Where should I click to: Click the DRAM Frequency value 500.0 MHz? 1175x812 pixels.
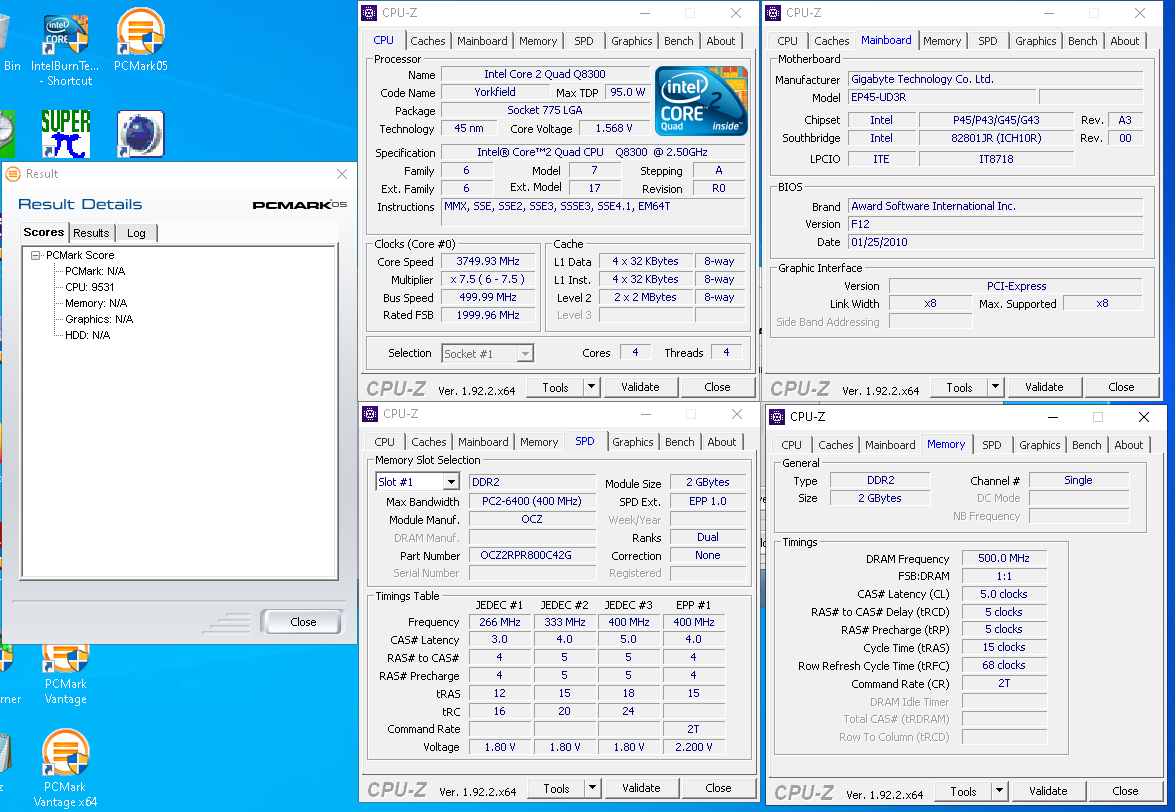point(1004,558)
